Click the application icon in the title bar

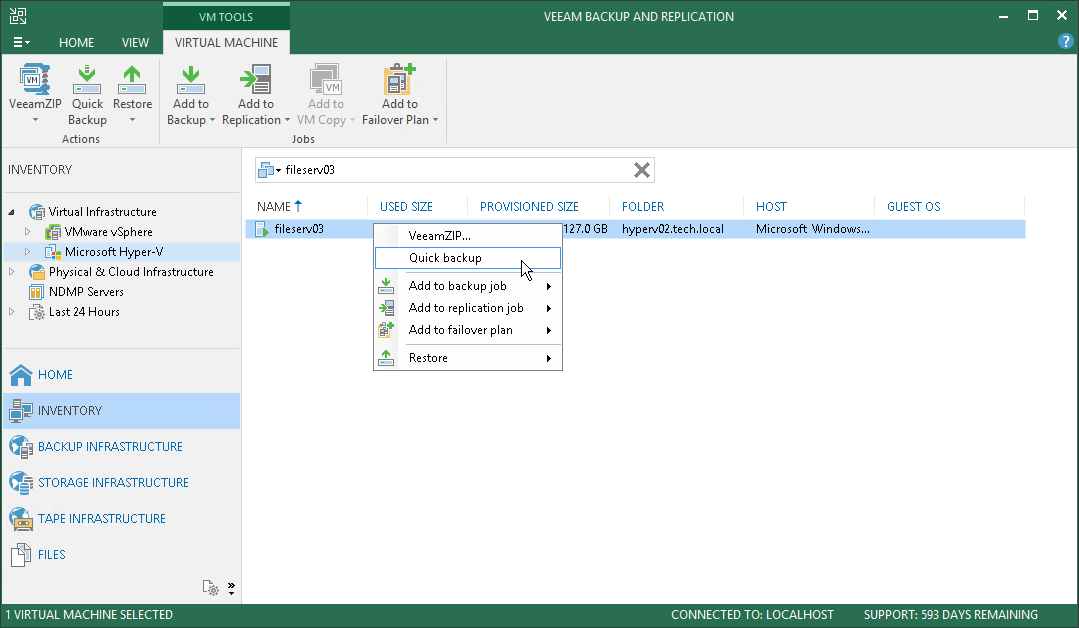[18, 16]
